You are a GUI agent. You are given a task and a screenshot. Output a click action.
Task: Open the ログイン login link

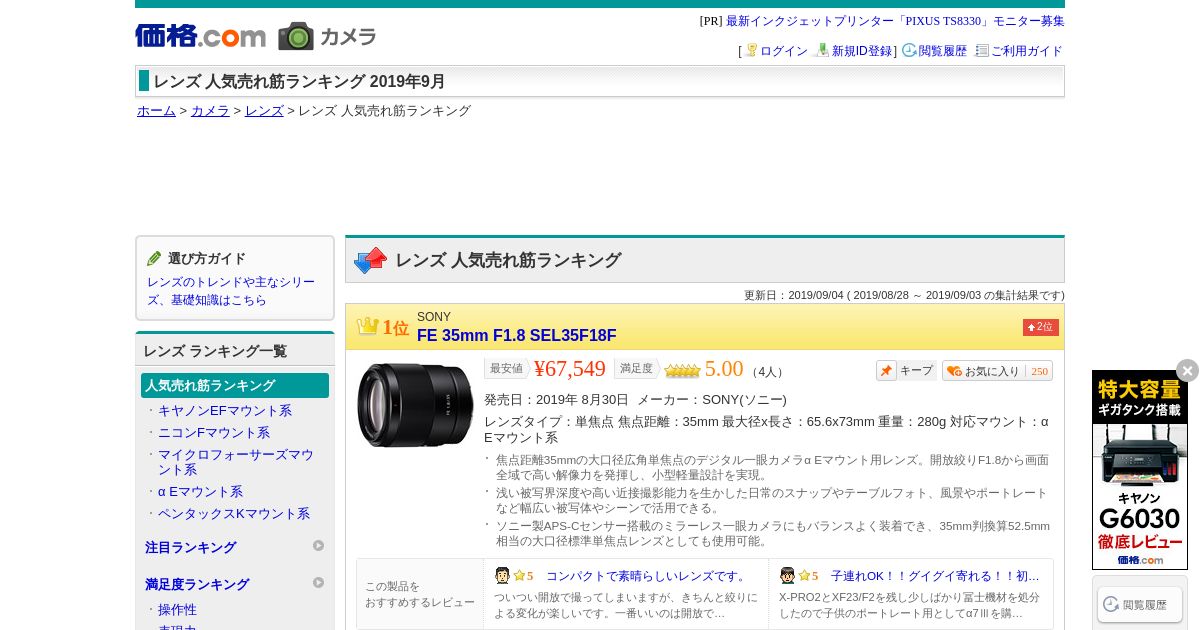coord(783,51)
